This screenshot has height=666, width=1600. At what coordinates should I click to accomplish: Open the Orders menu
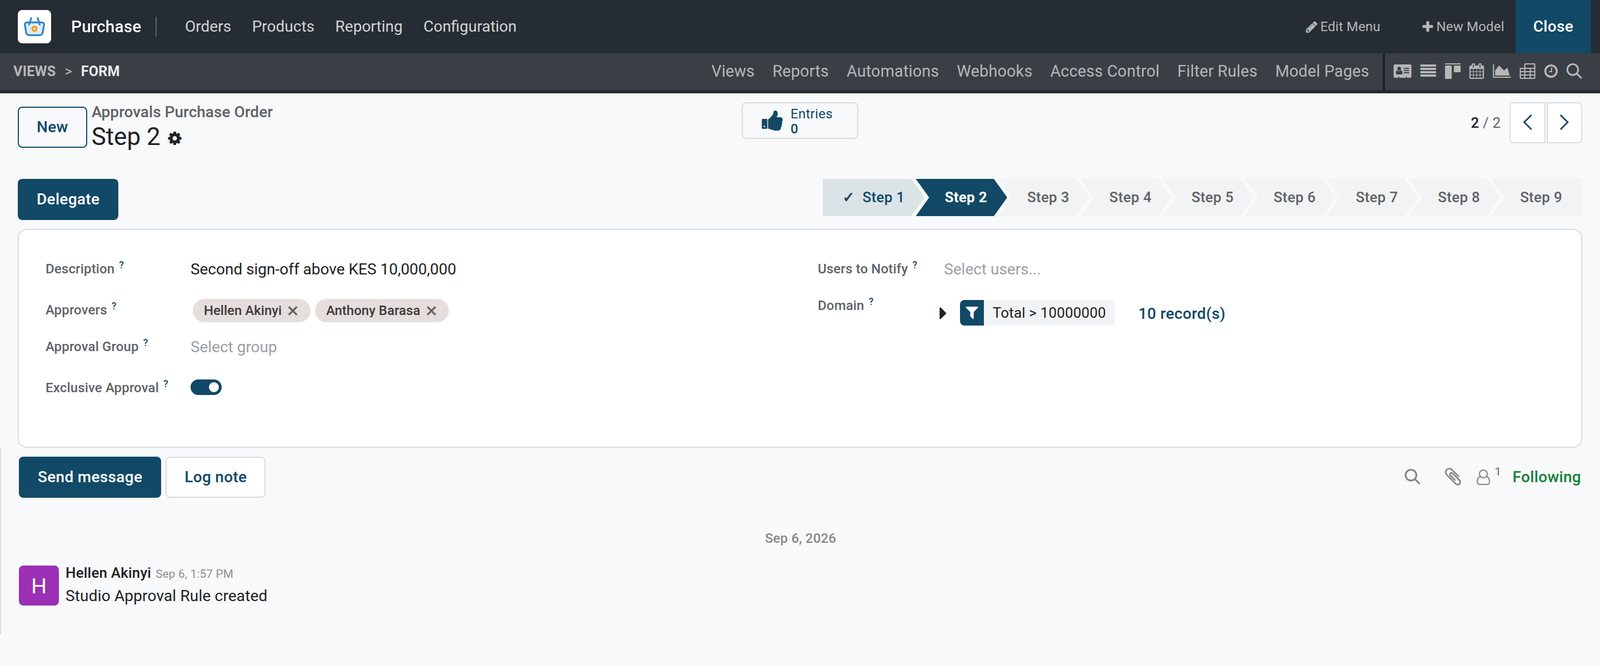pyautogui.click(x=208, y=27)
